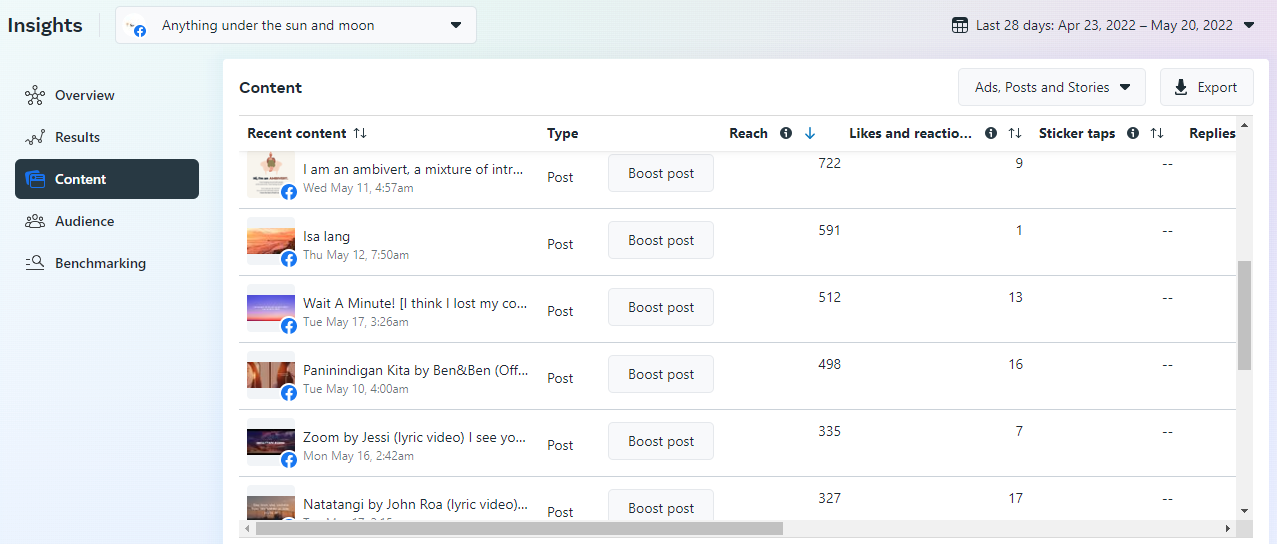Click the Audience people icon in sidebar

(x=36, y=222)
